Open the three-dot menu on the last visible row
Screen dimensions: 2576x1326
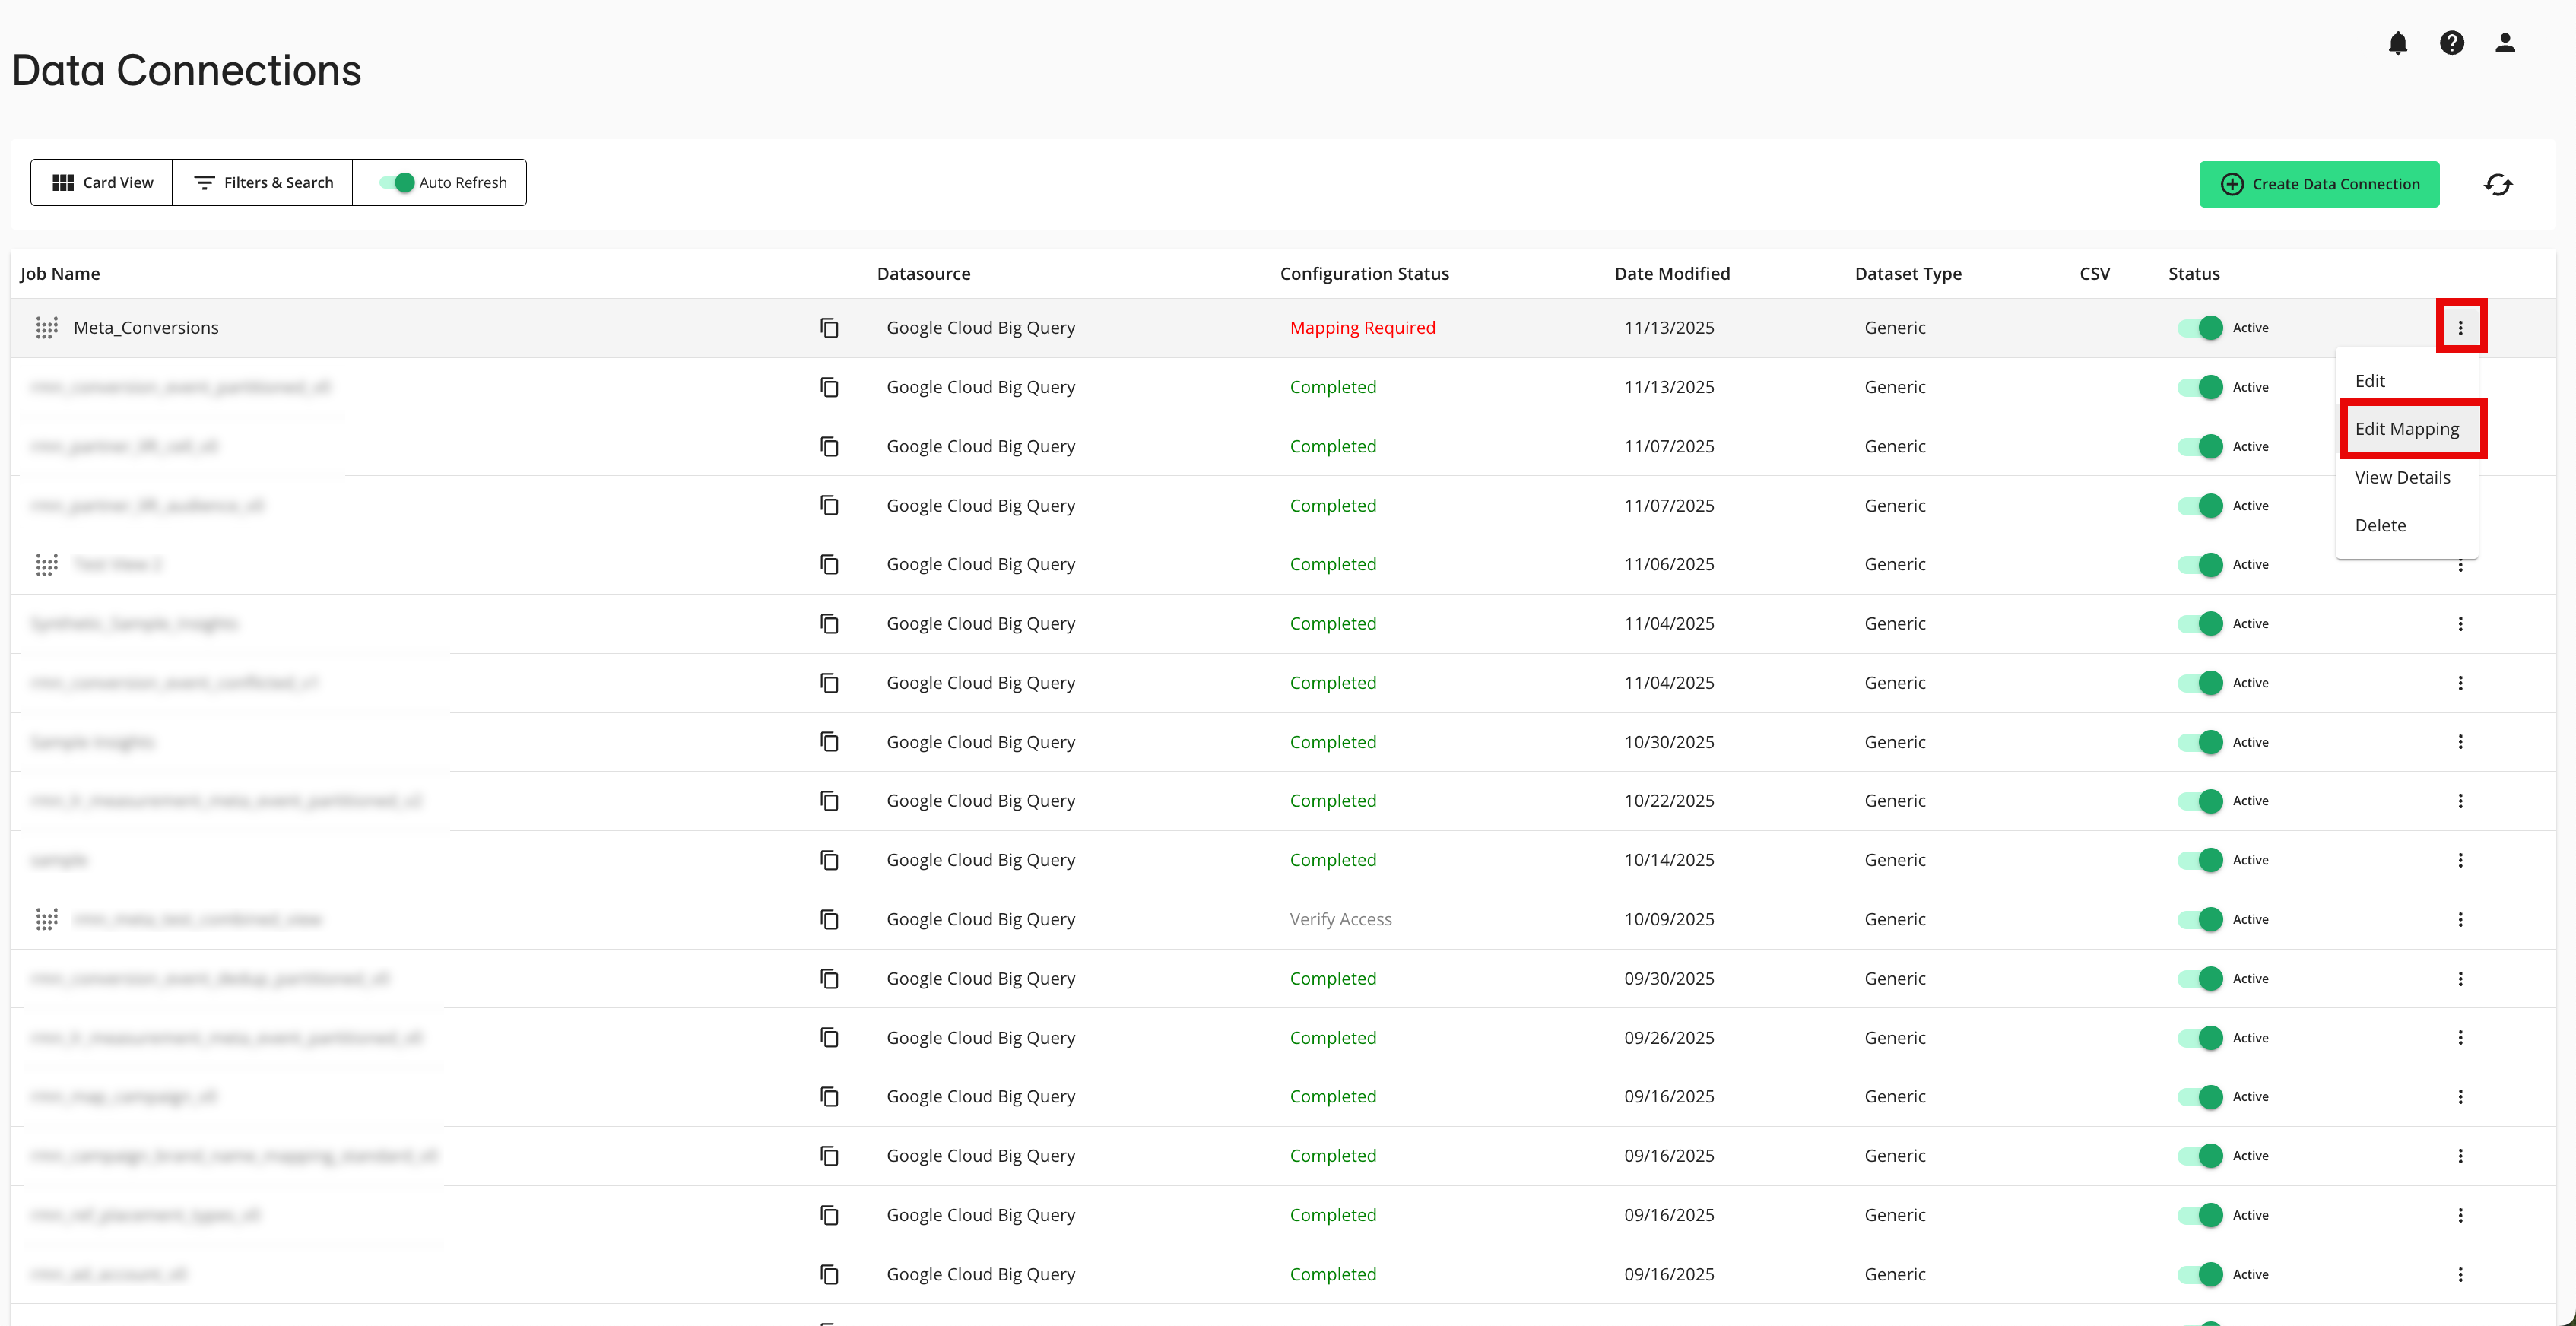pyautogui.click(x=2461, y=1274)
